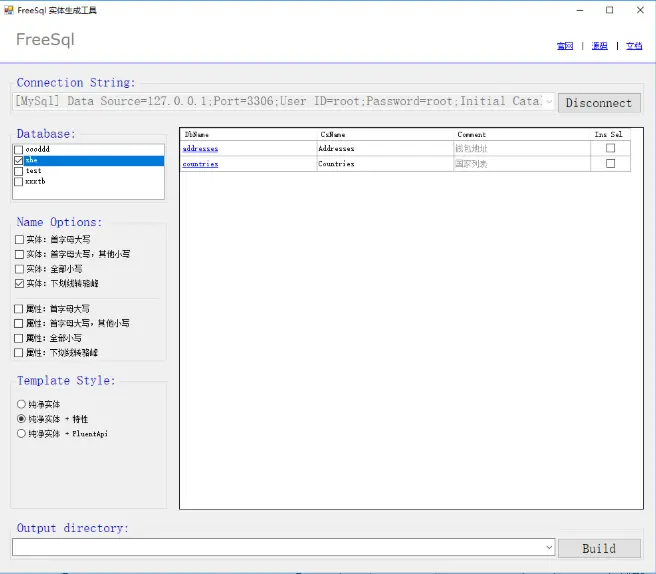Click the Addresses CsName cell
656x574 pixels.
385,149
